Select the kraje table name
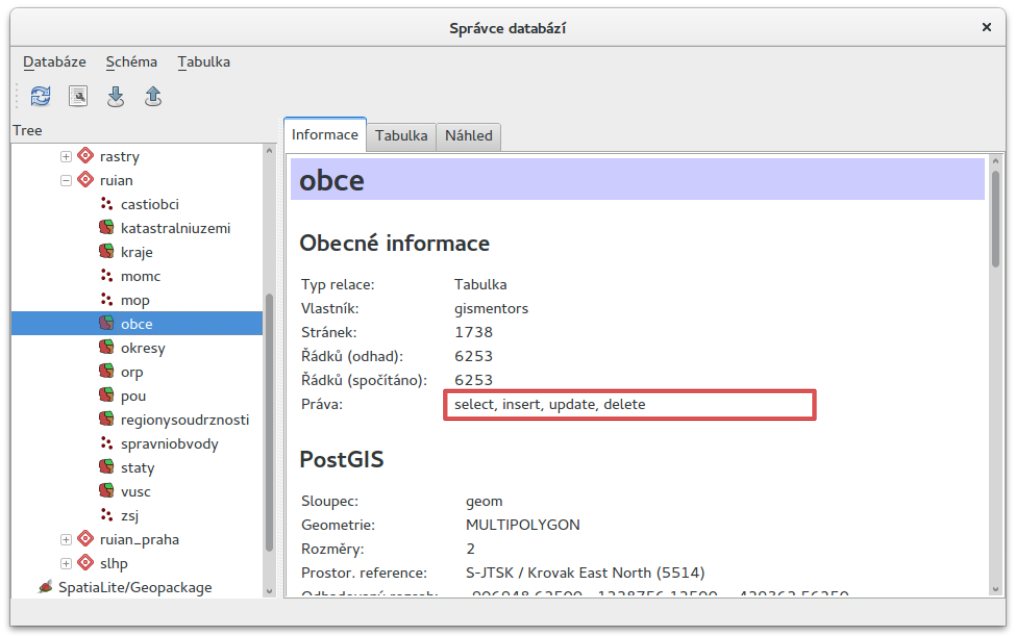1016x636 pixels. coord(137,252)
